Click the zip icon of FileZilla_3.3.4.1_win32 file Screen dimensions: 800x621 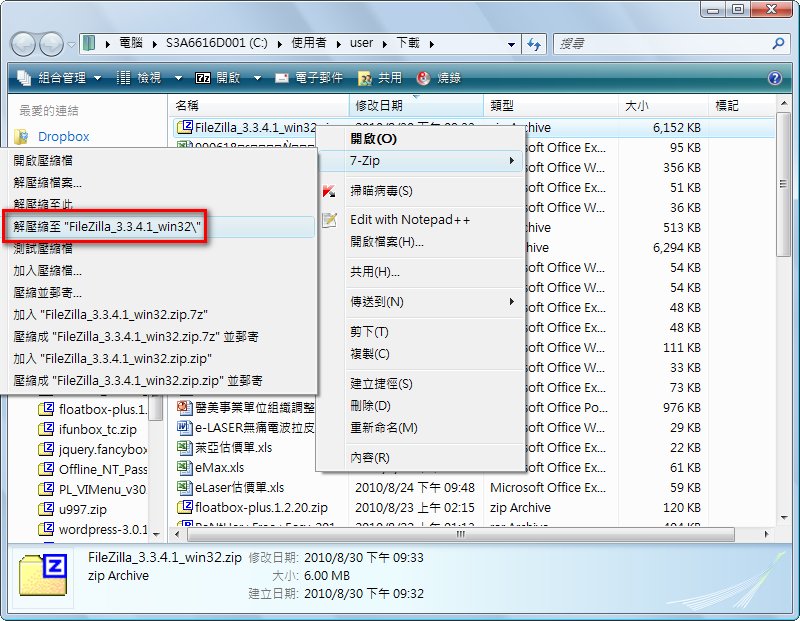coord(184,127)
